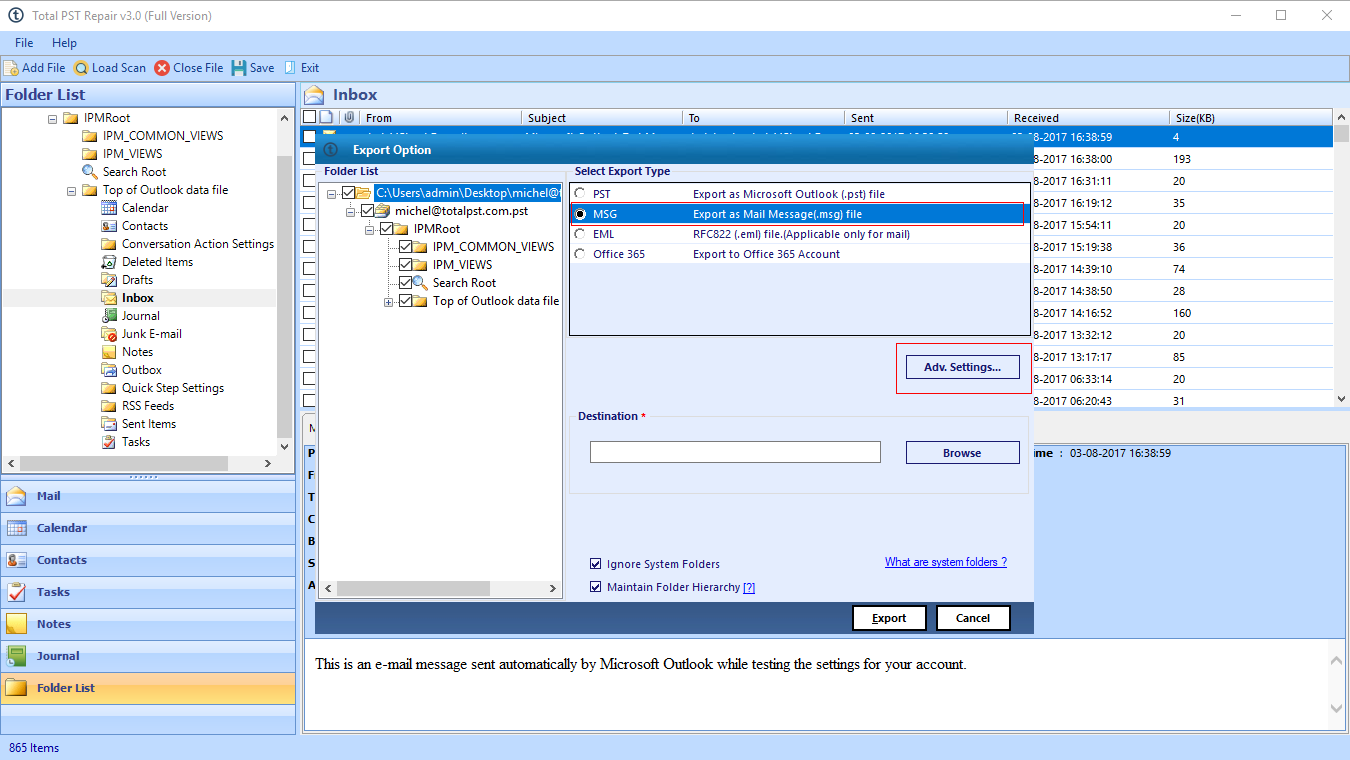Image resolution: width=1350 pixels, height=760 pixels.
Task: Click the Add File toolbar icon
Action: pyautogui.click(x=11, y=68)
